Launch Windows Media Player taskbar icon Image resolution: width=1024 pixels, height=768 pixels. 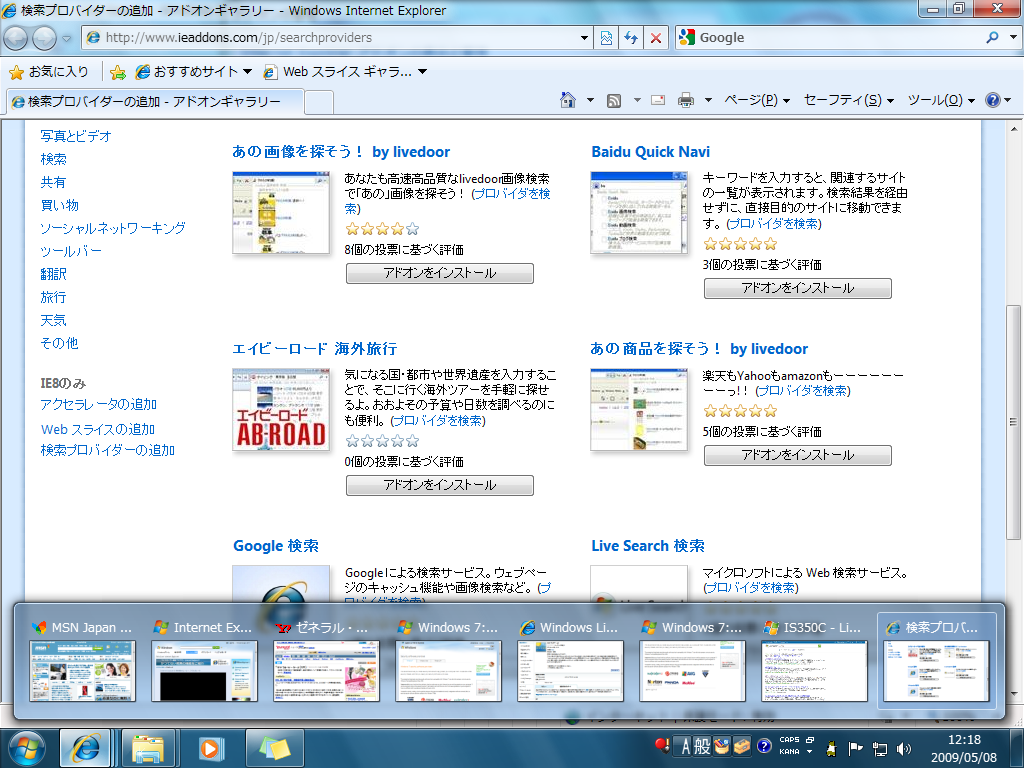coord(210,748)
